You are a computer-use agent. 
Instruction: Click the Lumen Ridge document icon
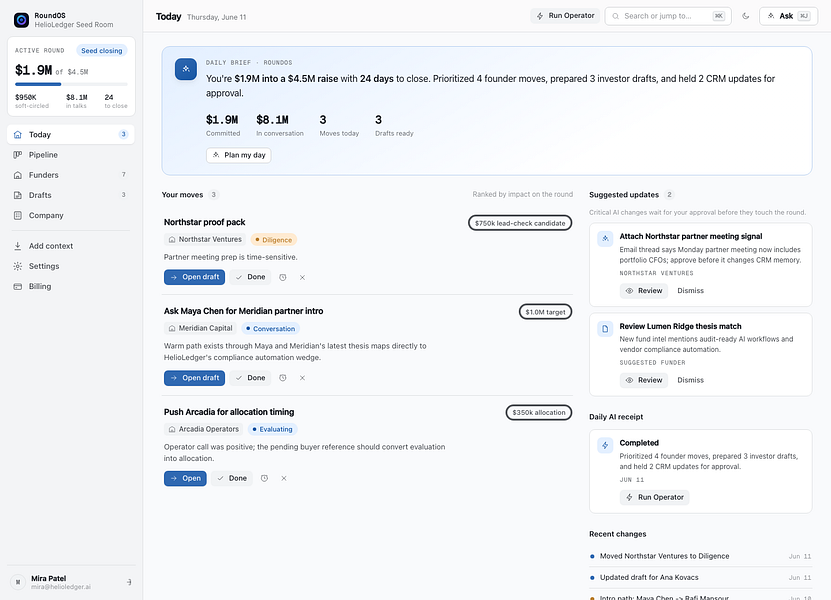pyautogui.click(x=605, y=329)
